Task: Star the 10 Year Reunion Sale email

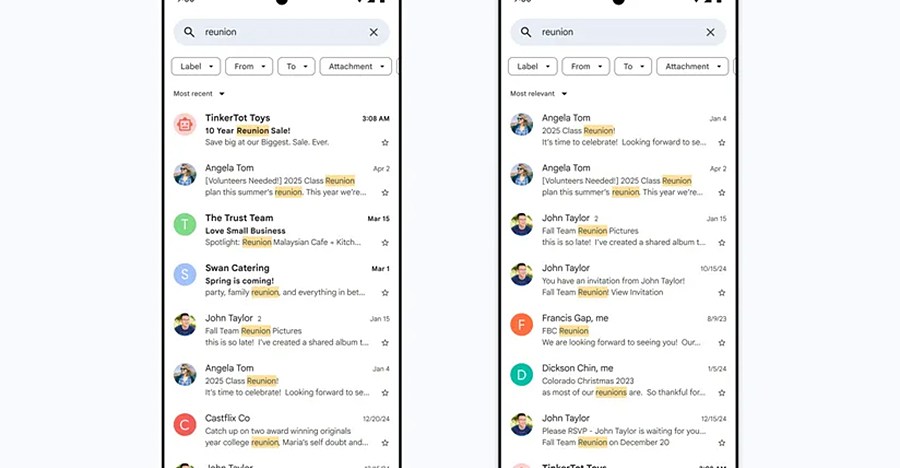Action: 385,142
